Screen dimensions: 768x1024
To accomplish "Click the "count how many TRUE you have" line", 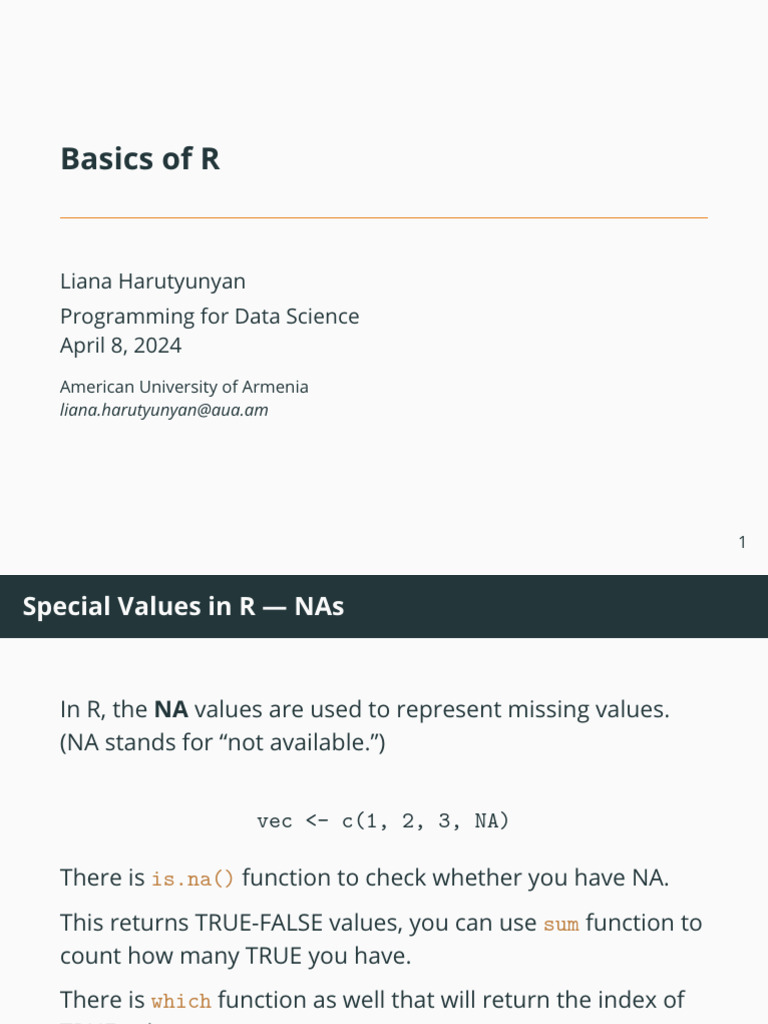I will [235, 956].
